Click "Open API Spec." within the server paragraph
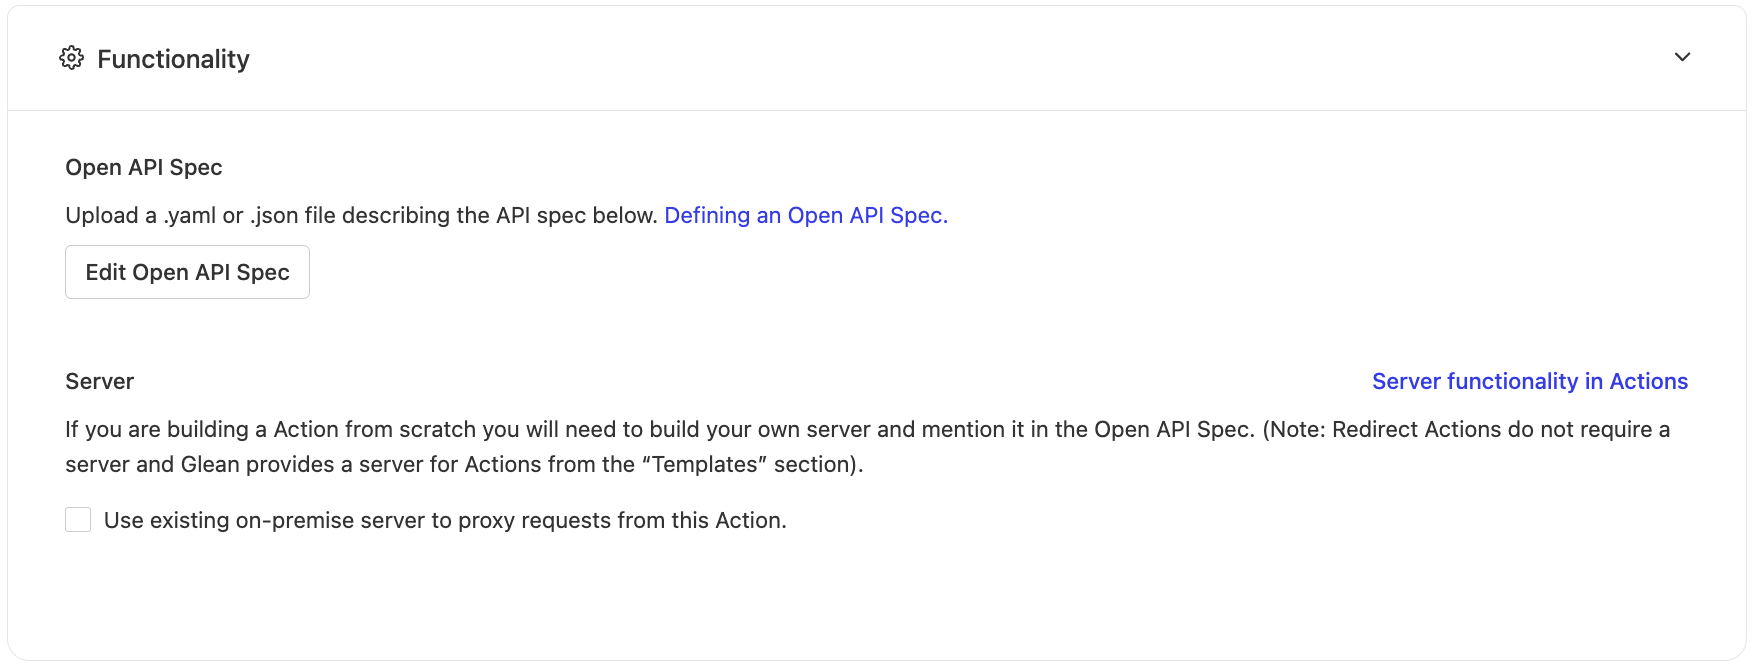 (x=1173, y=429)
